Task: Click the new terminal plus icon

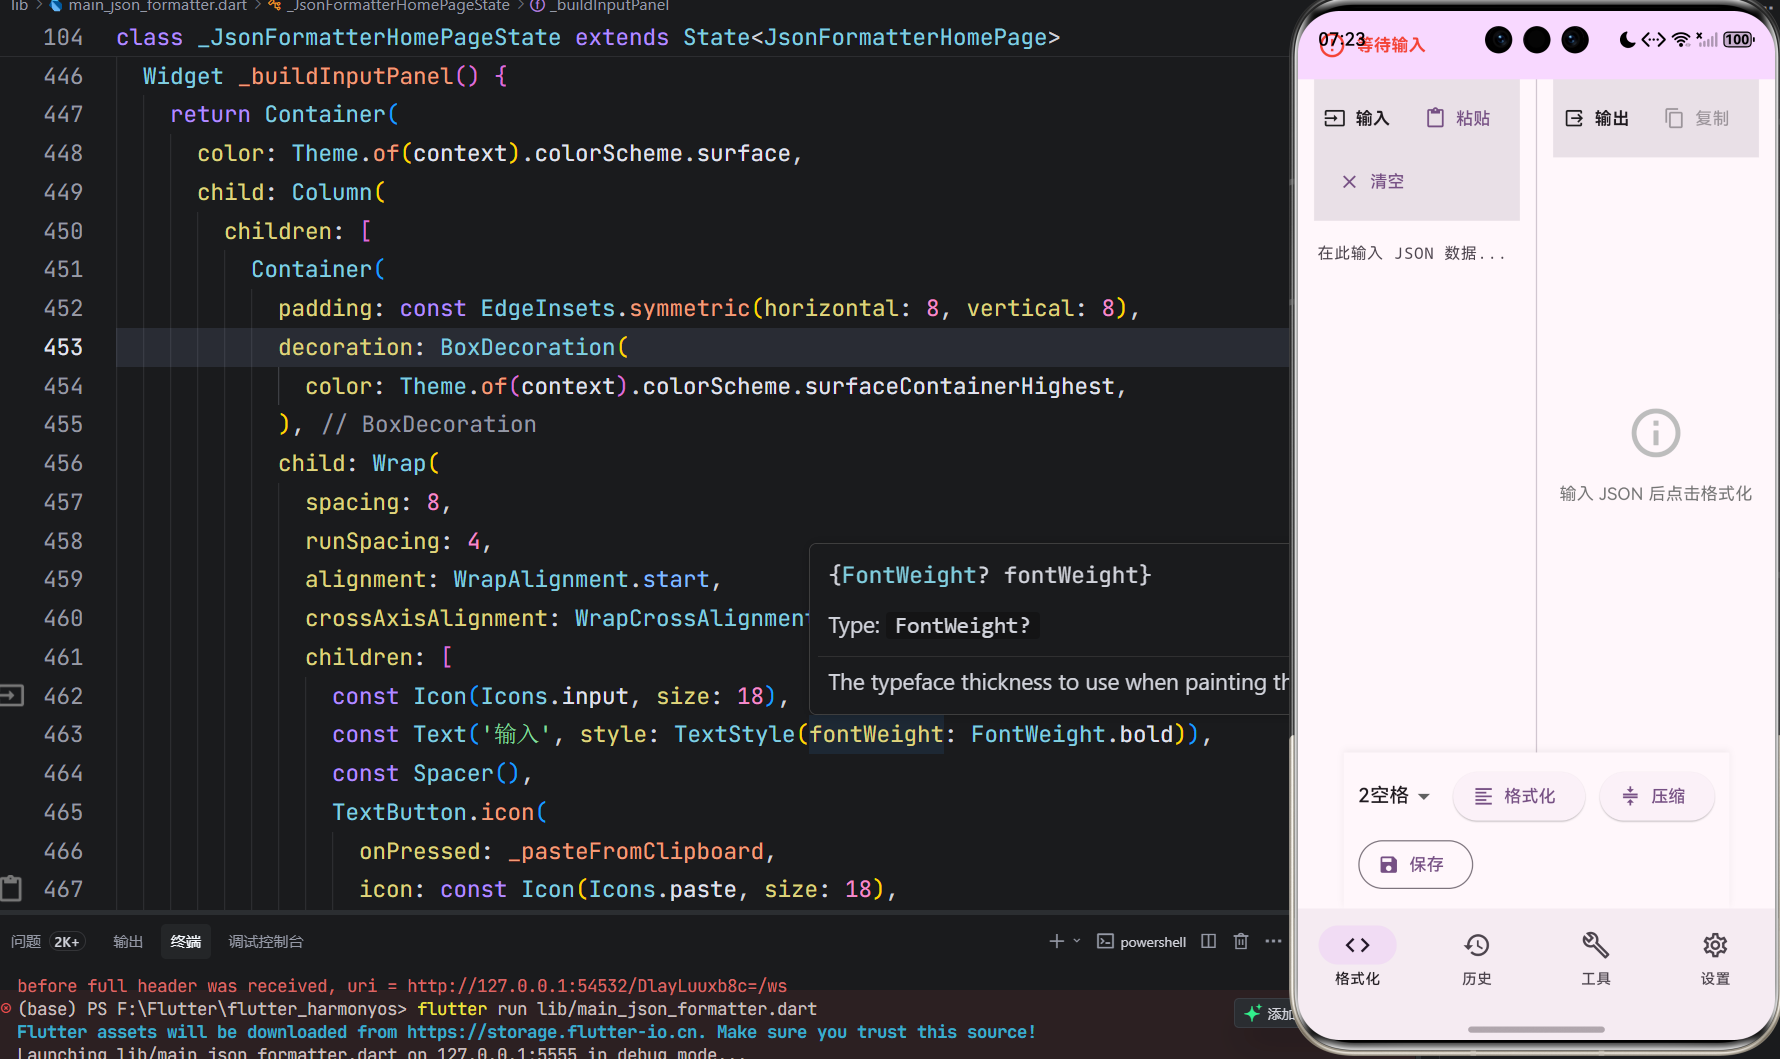Action: click(x=1056, y=941)
